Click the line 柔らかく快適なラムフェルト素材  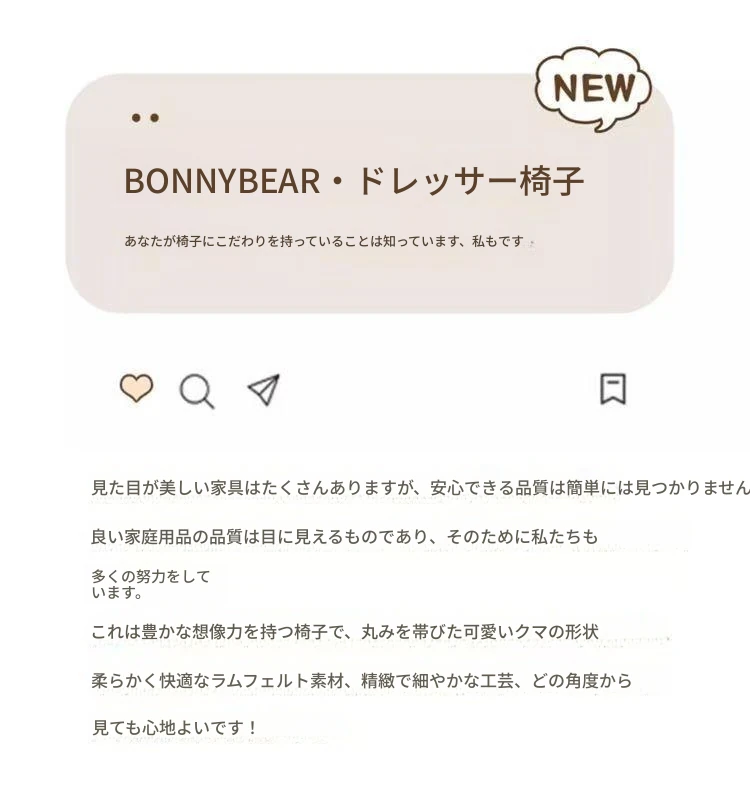click(x=361, y=680)
